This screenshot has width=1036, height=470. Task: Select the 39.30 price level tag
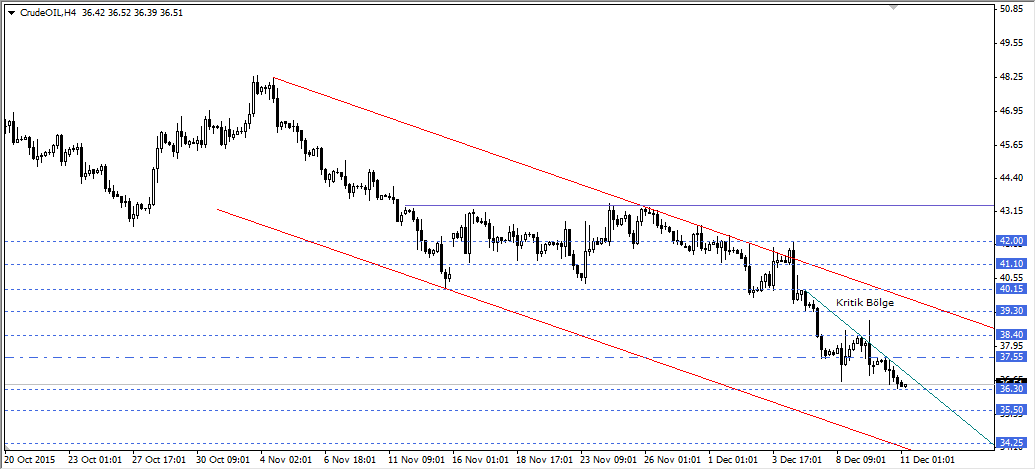[1011, 311]
